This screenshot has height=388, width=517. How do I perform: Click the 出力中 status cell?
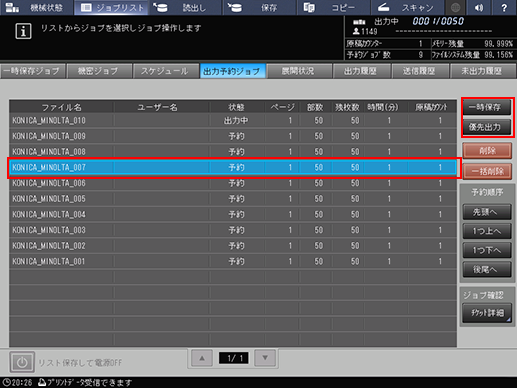pyautogui.click(x=236, y=121)
